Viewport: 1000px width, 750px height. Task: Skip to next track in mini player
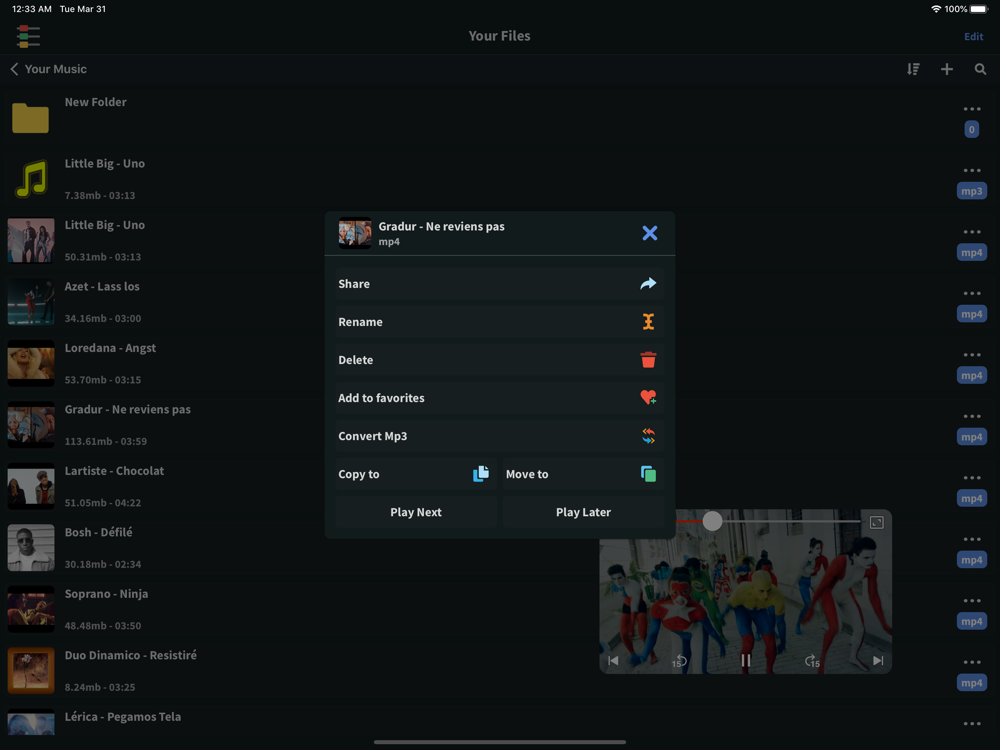coord(878,660)
